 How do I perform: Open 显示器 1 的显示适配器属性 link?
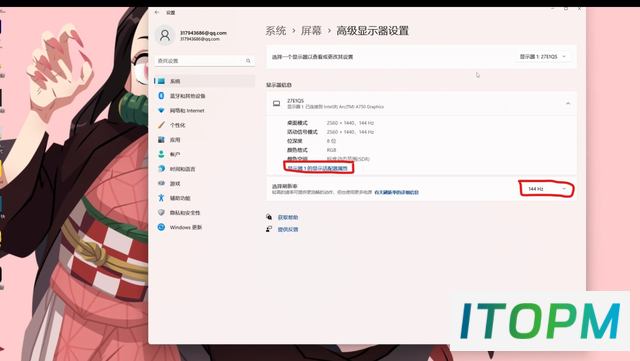(318, 168)
